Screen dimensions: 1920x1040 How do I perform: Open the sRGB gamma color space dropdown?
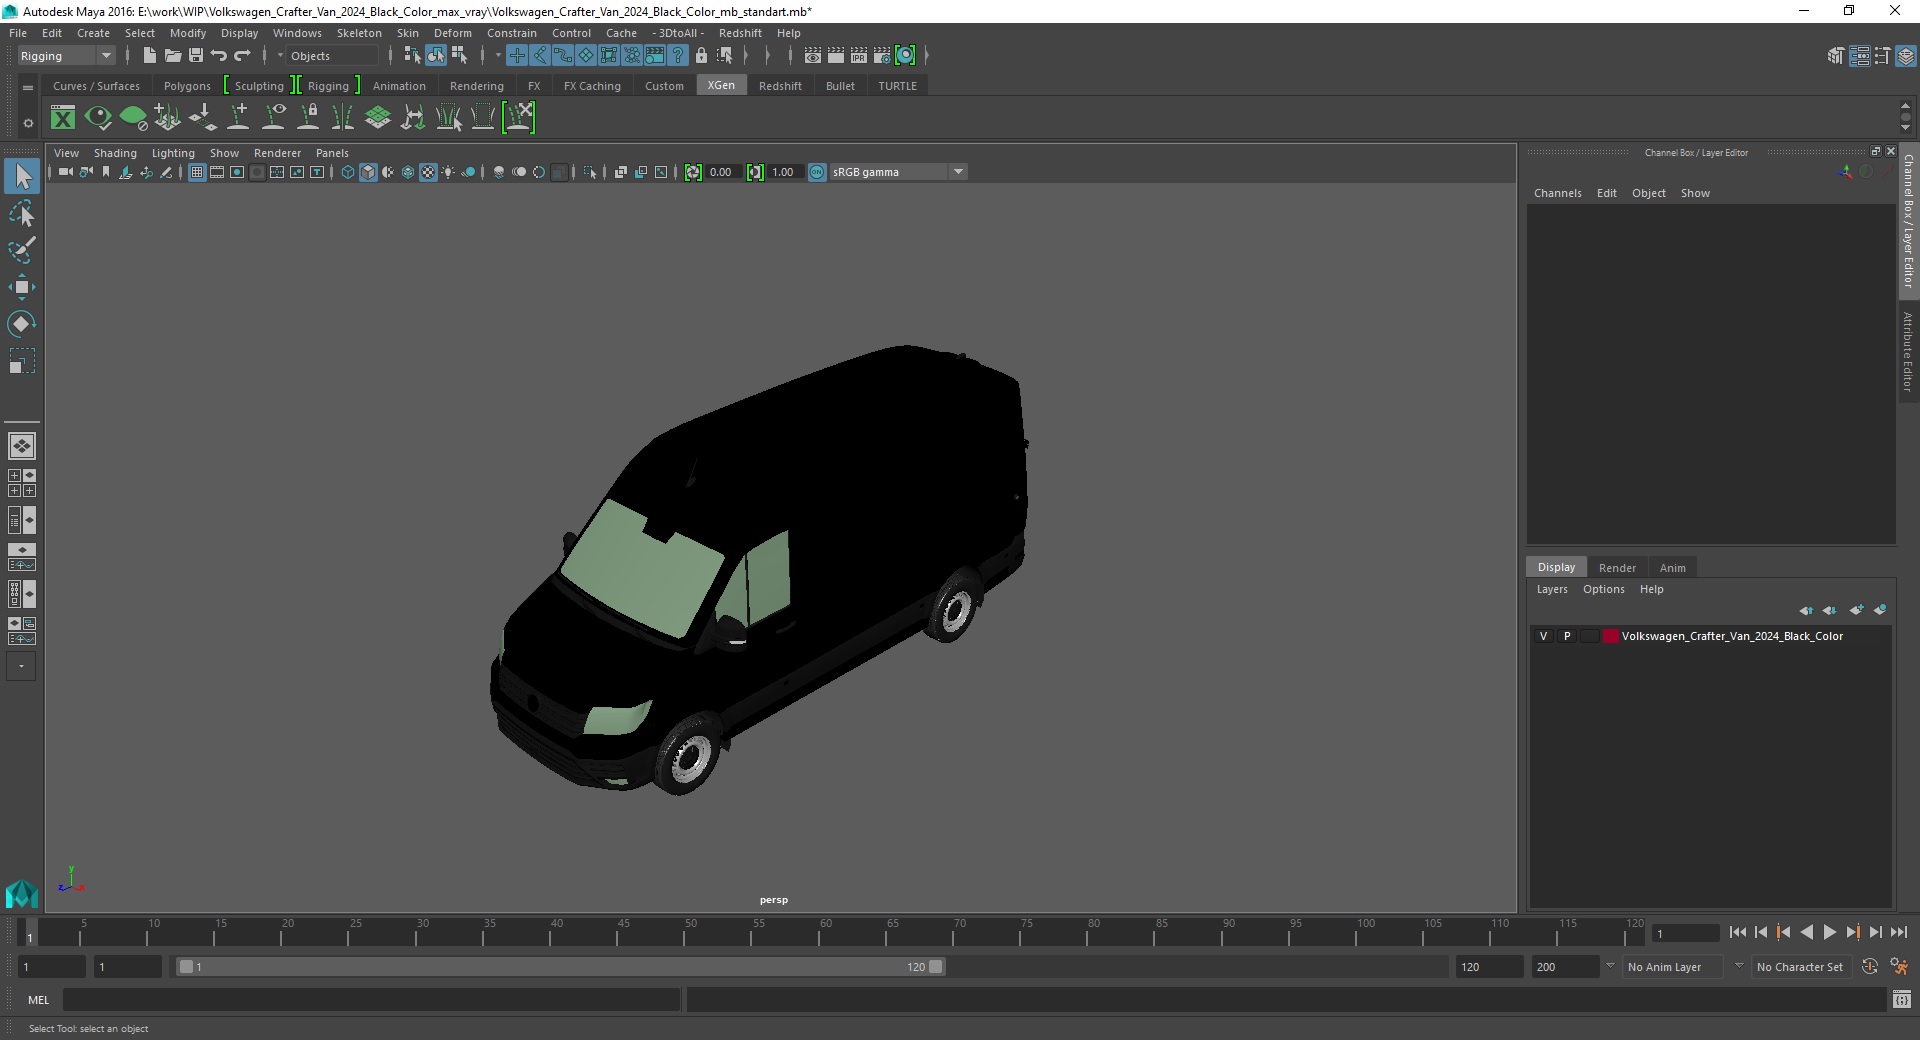click(898, 172)
